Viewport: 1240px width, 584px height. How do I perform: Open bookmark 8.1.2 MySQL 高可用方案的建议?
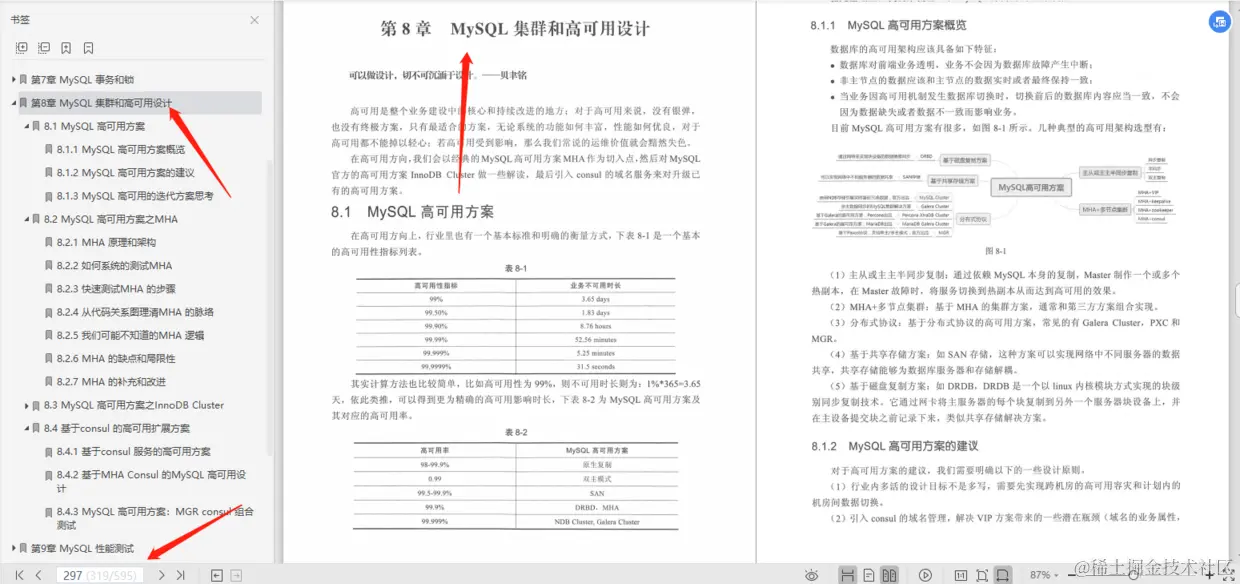point(126,173)
